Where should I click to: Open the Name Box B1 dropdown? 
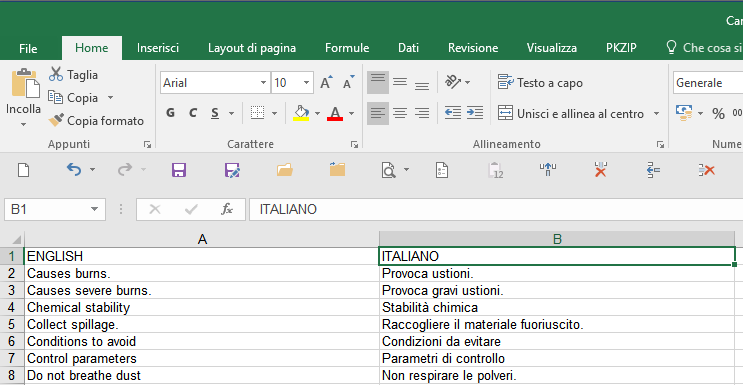click(x=94, y=209)
